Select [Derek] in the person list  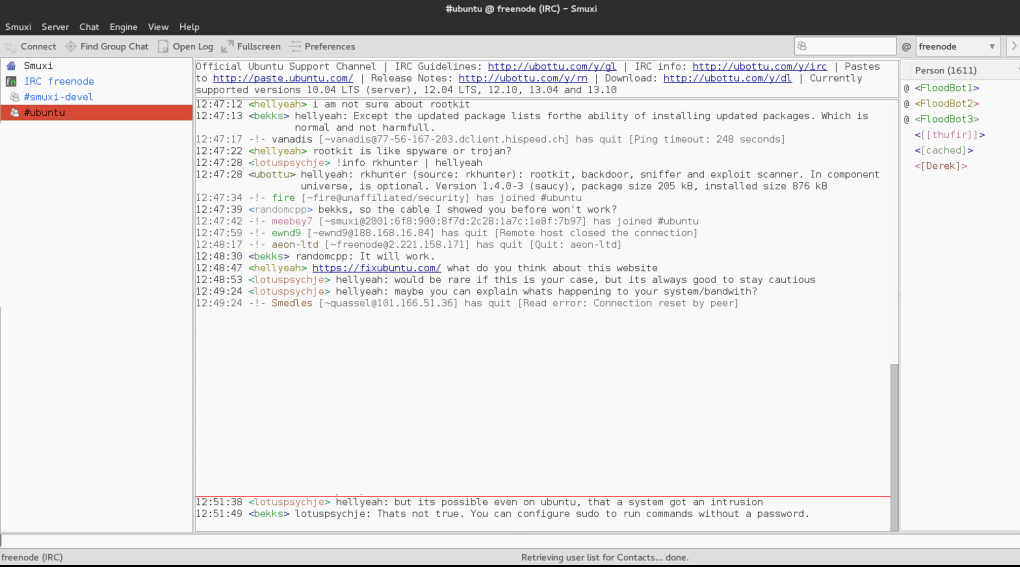(941, 166)
